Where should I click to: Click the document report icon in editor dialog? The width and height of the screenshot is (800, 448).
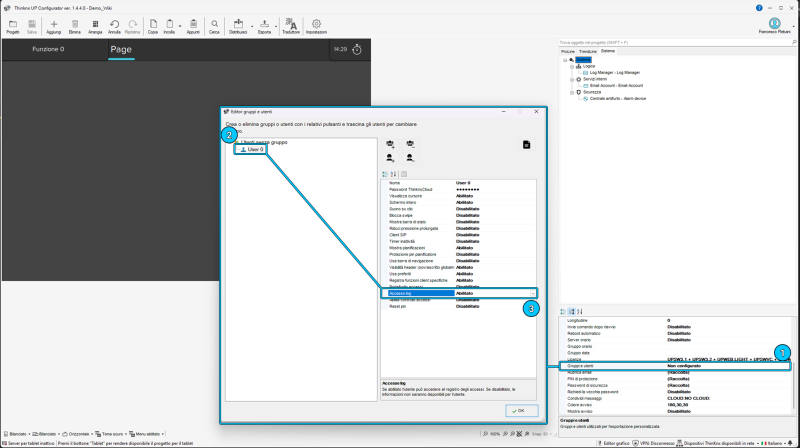(527, 145)
